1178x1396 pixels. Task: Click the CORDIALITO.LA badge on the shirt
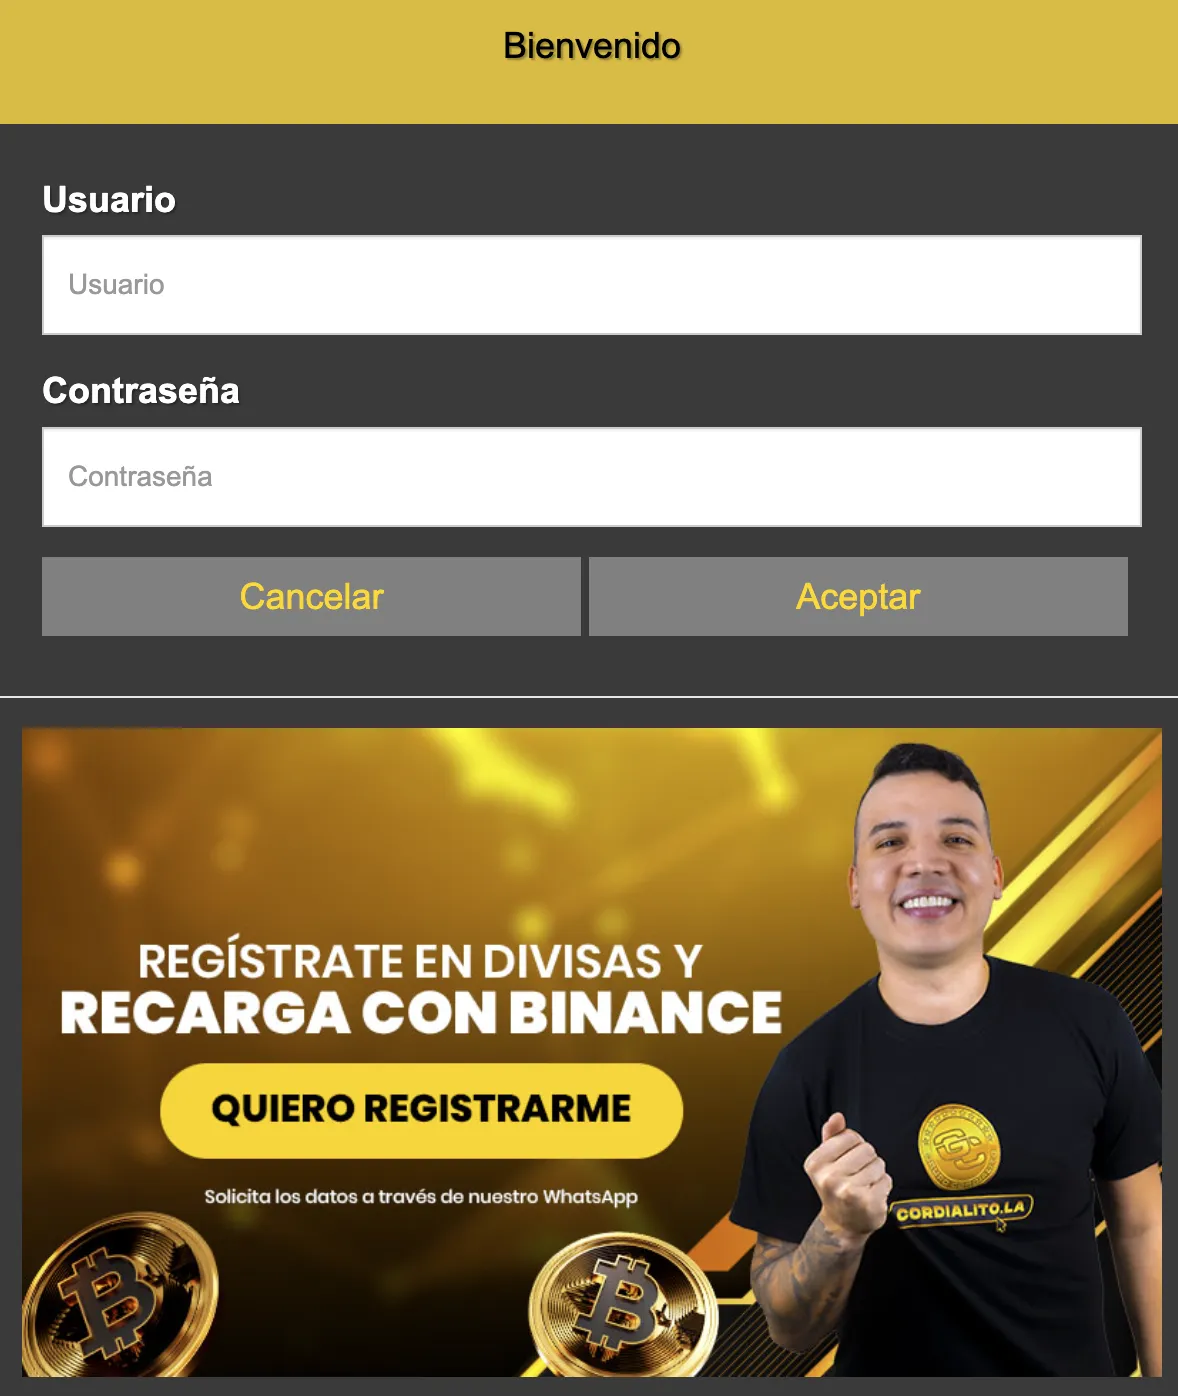960,1210
